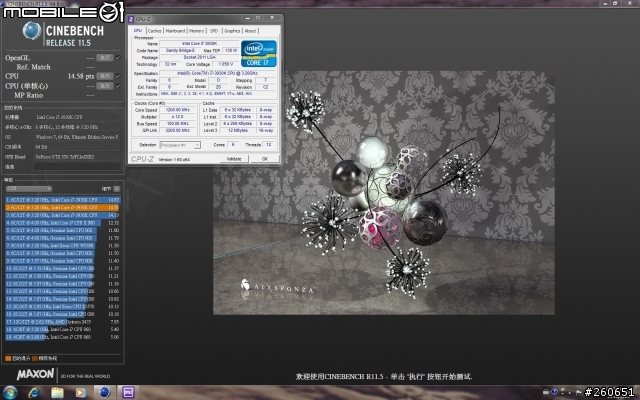This screenshot has width=640, height=400.
Task: Click the dark-orange identical system legend swatch
Action: tap(35, 358)
